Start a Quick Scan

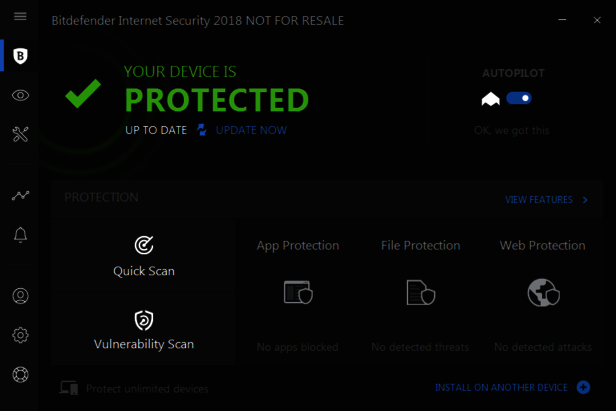pos(144,256)
